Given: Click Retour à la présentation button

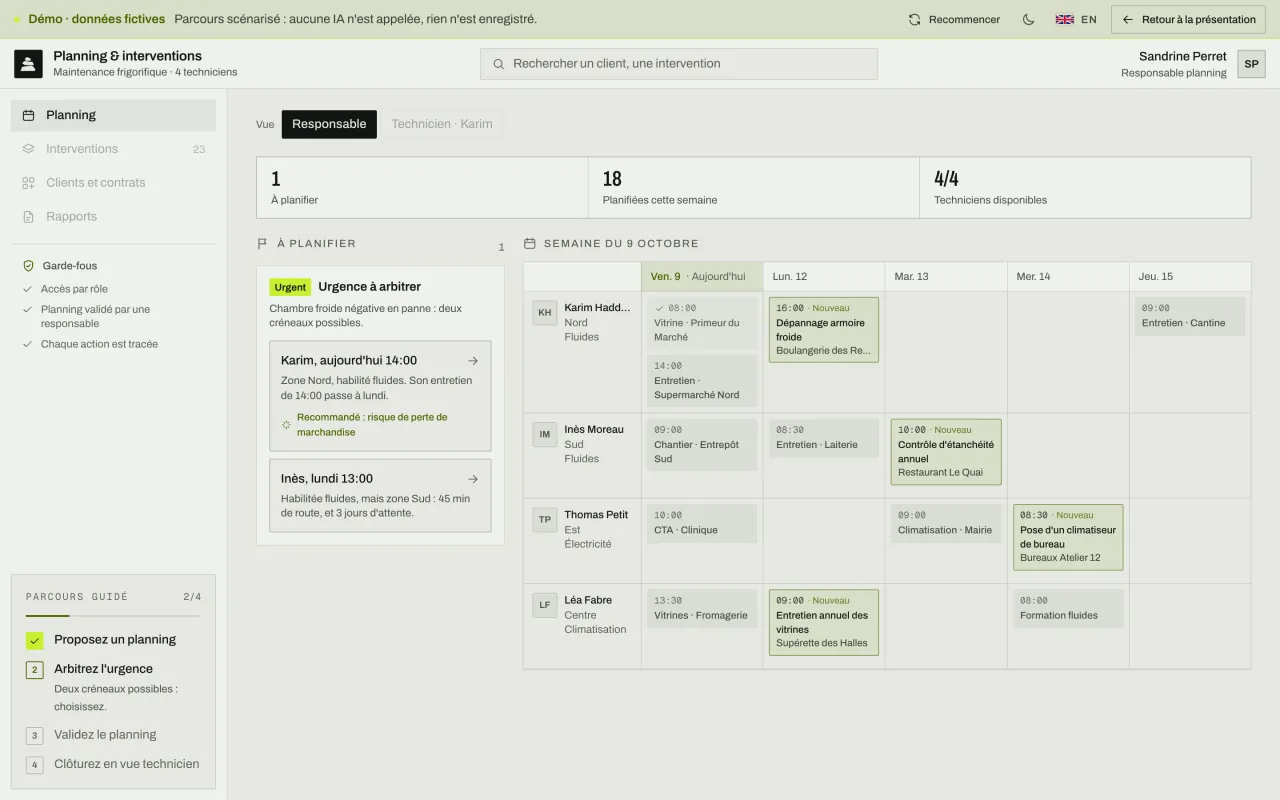Looking at the screenshot, I should tap(1189, 19).
